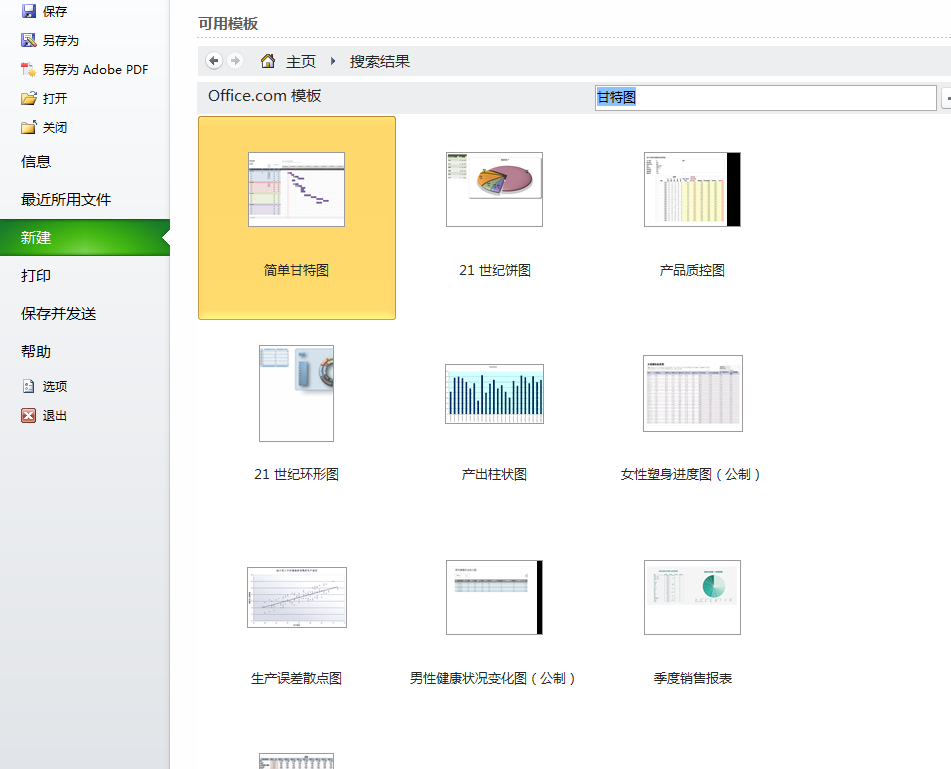Image resolution: width=951 pixels, height=769 pixels.
Task: Select the 21 世纪饼图 template
Action: pos(494,190)
